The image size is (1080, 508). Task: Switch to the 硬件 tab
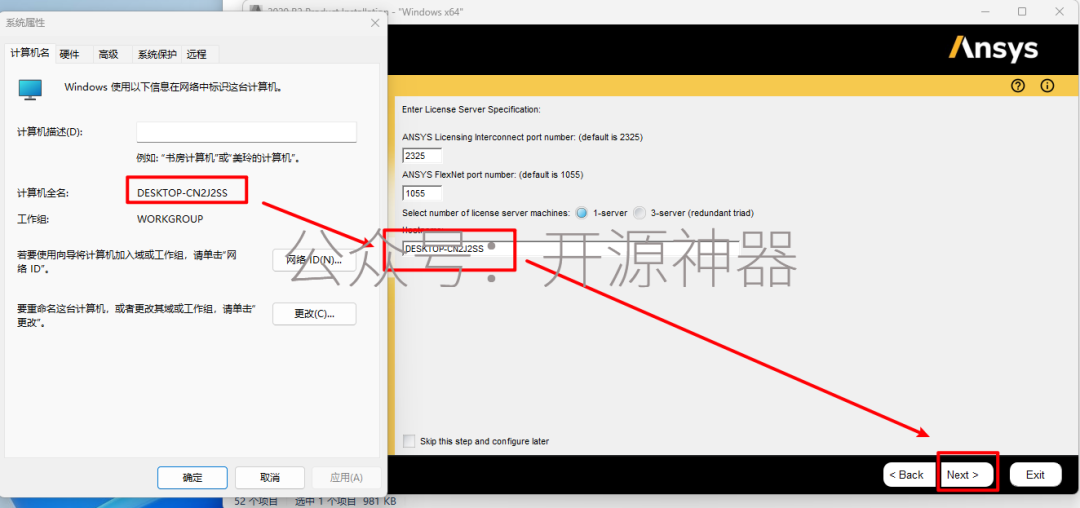70,54
